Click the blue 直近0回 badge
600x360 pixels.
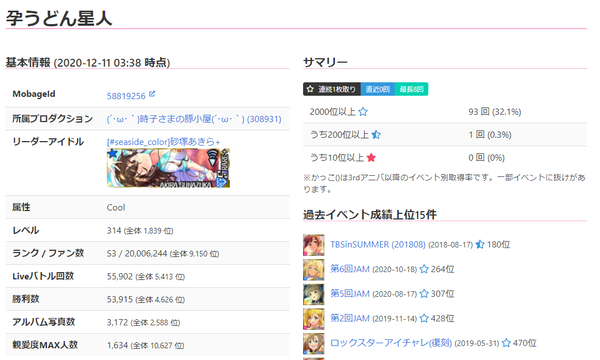[x=378, y=89]
